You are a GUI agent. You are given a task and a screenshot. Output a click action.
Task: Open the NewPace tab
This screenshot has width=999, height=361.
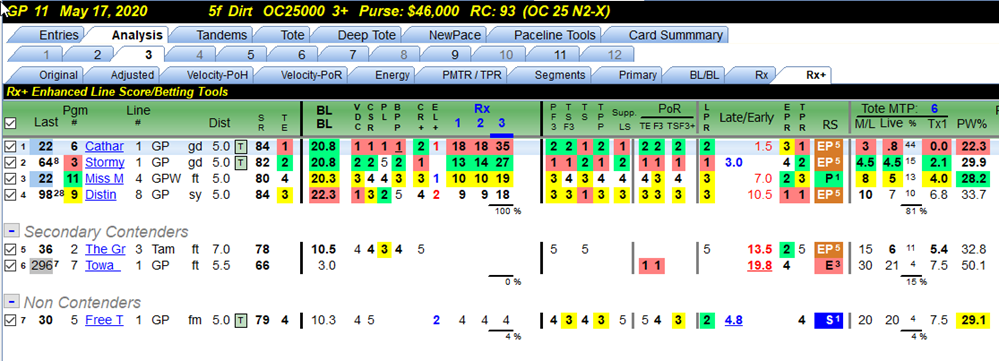click(x=454, y=35)
